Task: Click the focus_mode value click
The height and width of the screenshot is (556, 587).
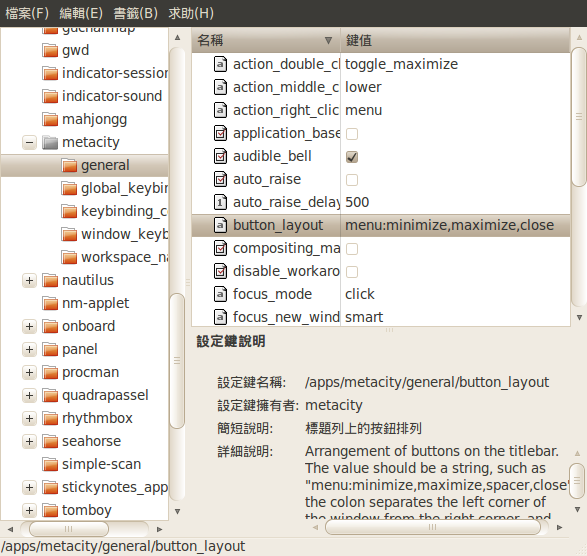Action: (x=359, y=294)
